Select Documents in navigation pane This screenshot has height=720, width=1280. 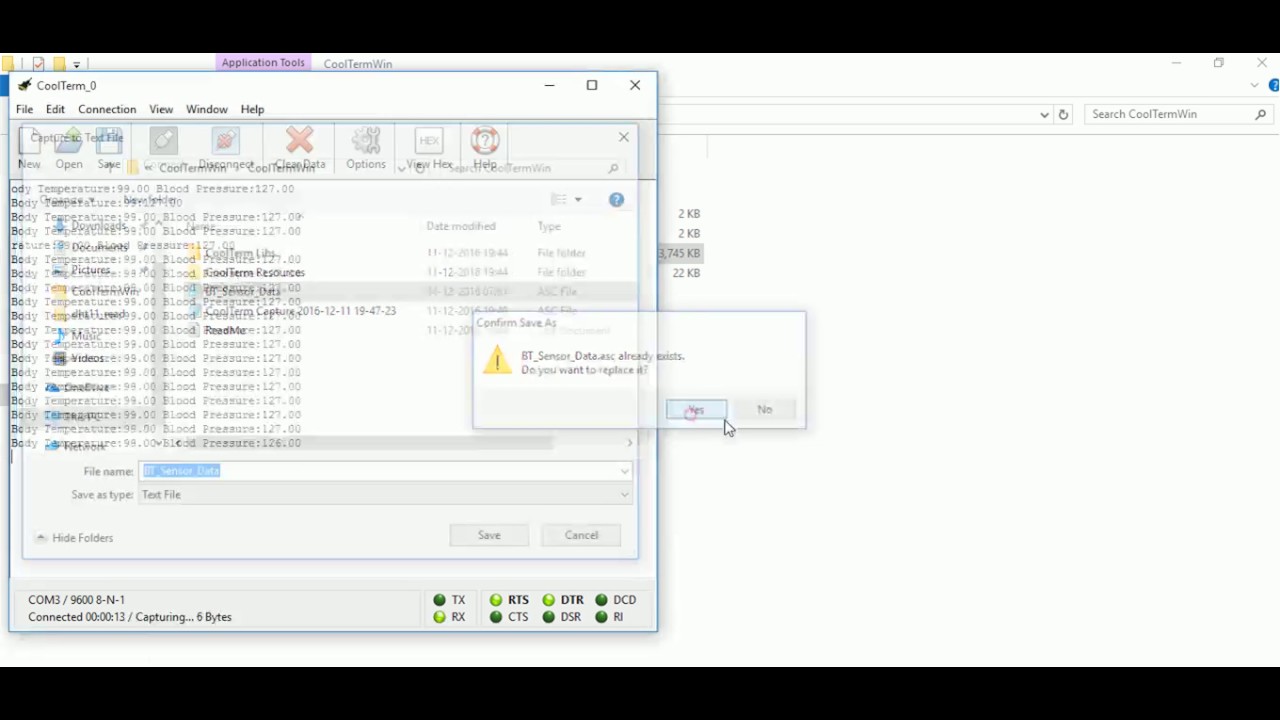point(99,246)
